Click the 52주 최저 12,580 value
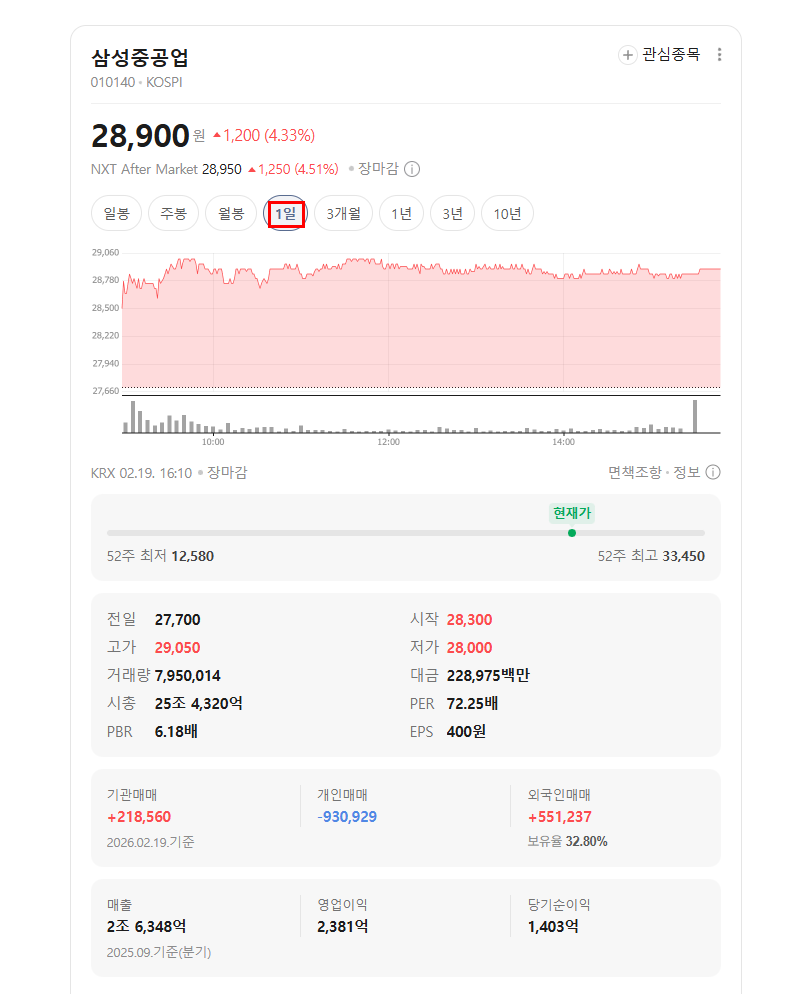 (193, 556)
